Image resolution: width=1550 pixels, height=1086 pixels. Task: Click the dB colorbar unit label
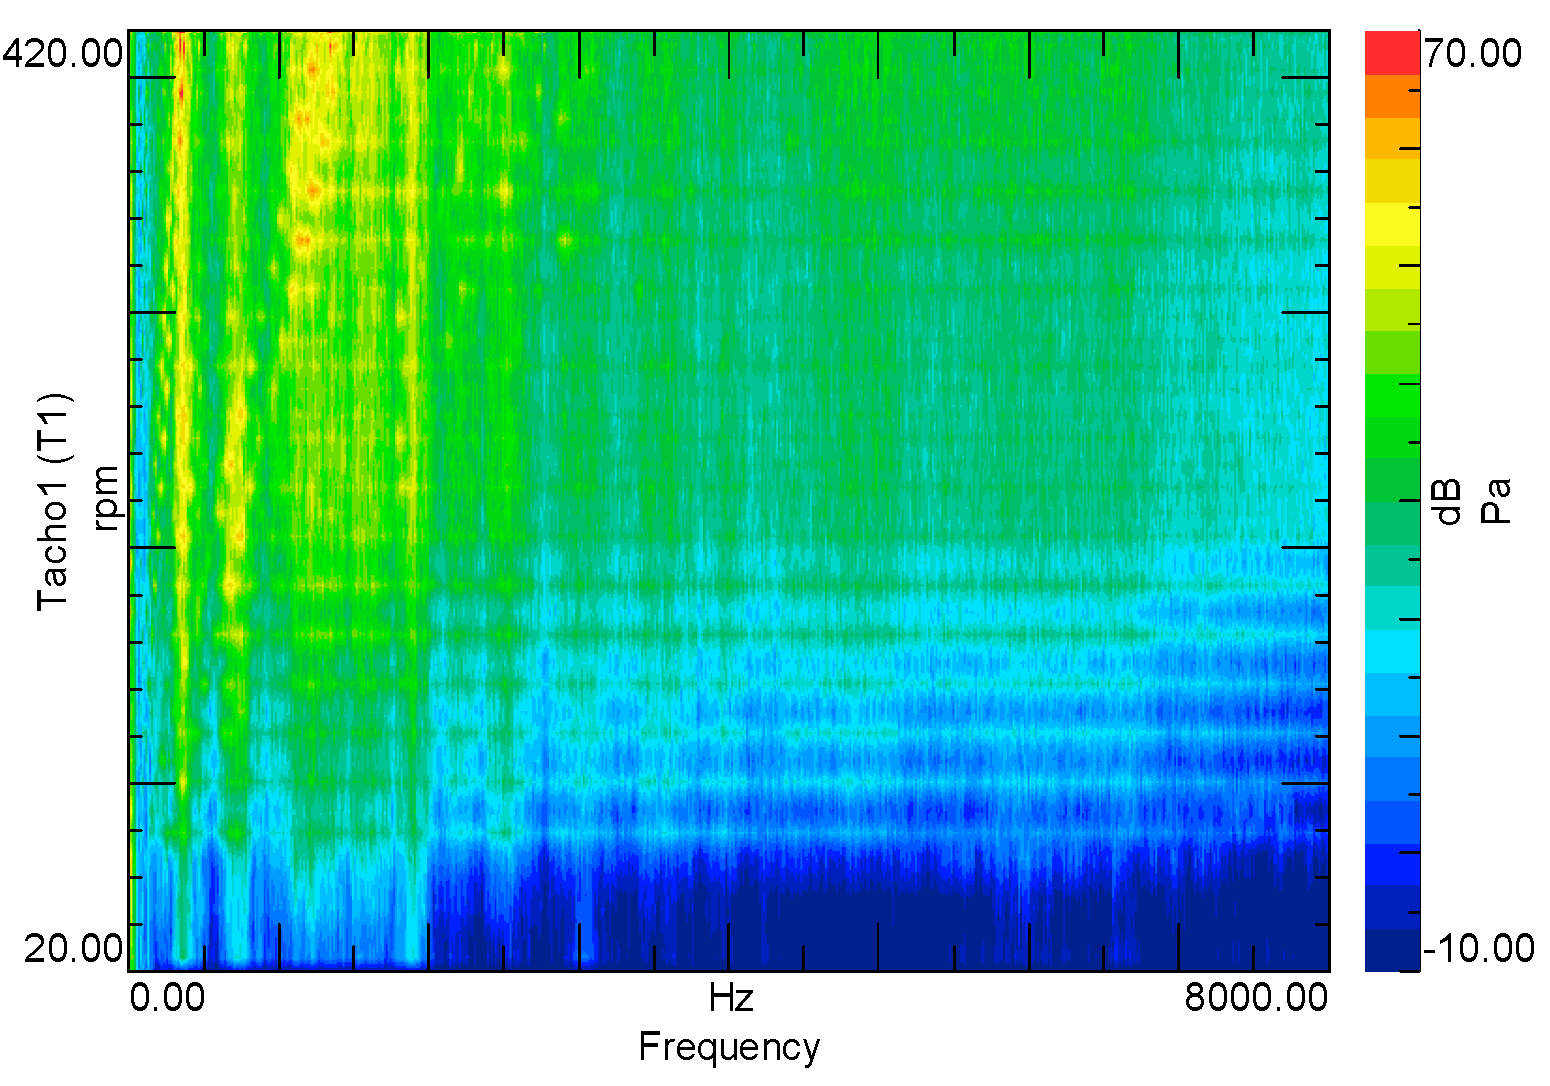click(1448, 501)
